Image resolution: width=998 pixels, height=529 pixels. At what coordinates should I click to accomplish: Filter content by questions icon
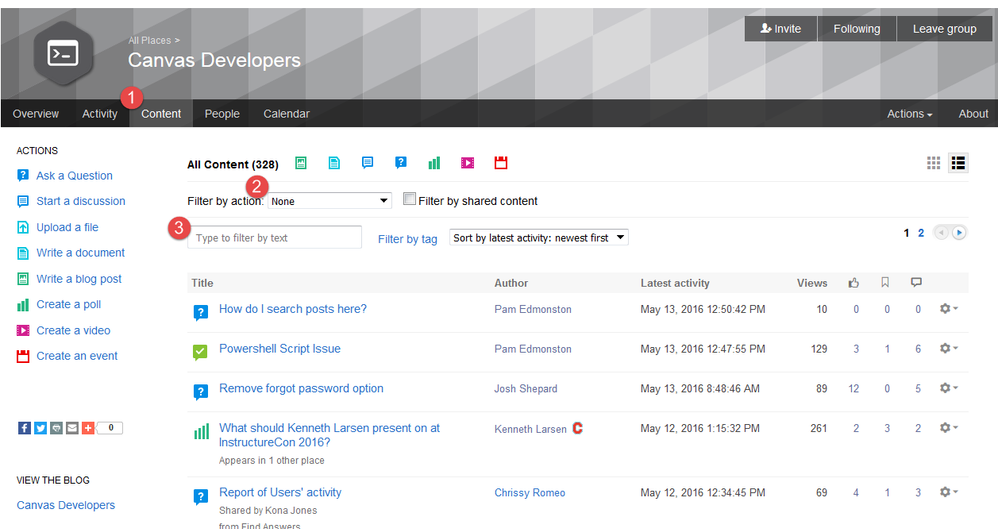click(401, 163)
